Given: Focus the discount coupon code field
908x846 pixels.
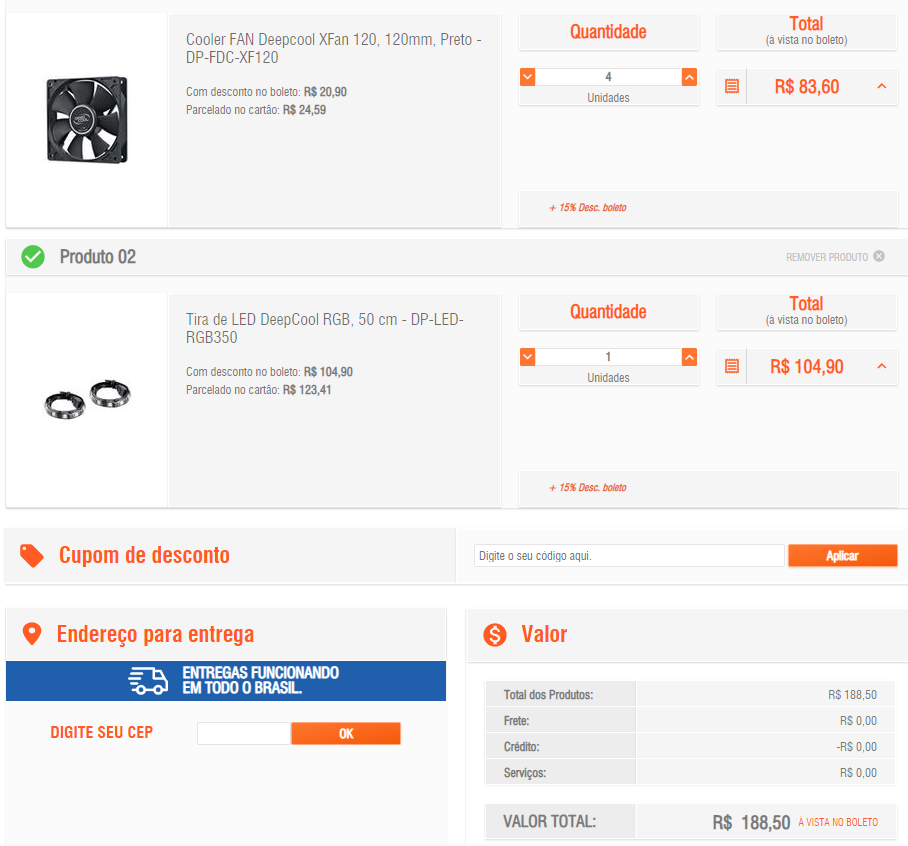Looking at the screenshot, I should tap(629, 555).
